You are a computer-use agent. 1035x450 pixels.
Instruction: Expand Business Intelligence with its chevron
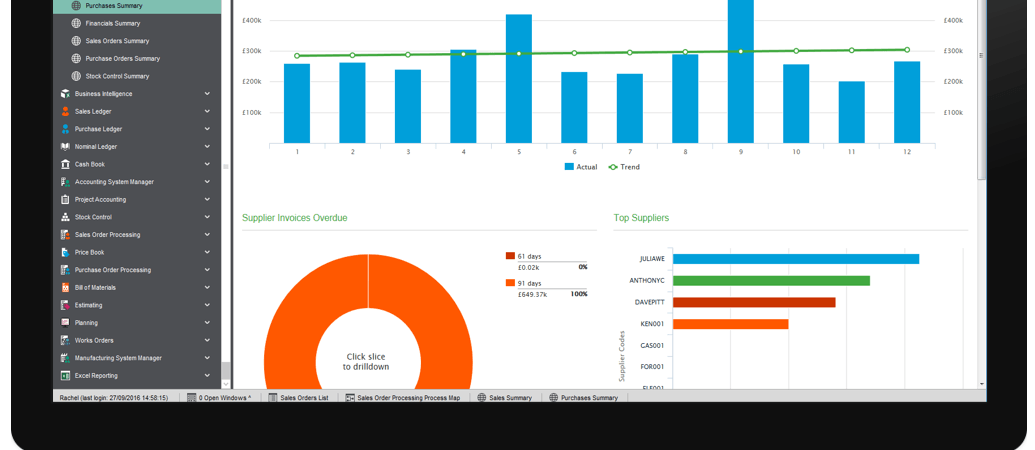[207, 94]
